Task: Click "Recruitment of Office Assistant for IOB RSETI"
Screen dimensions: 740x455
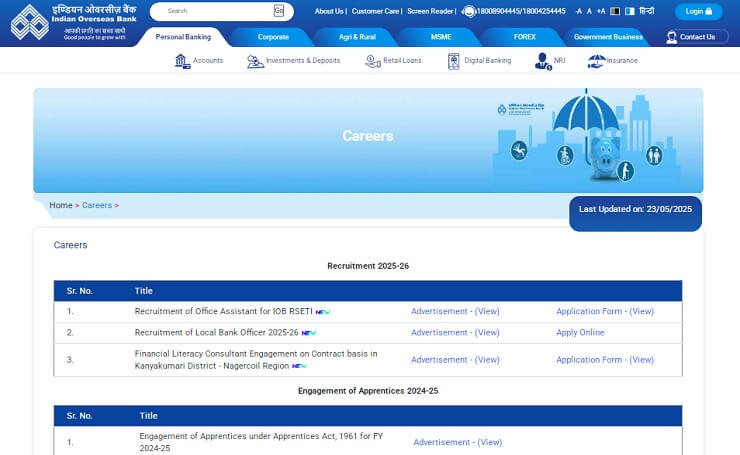Action: [223, 312]
